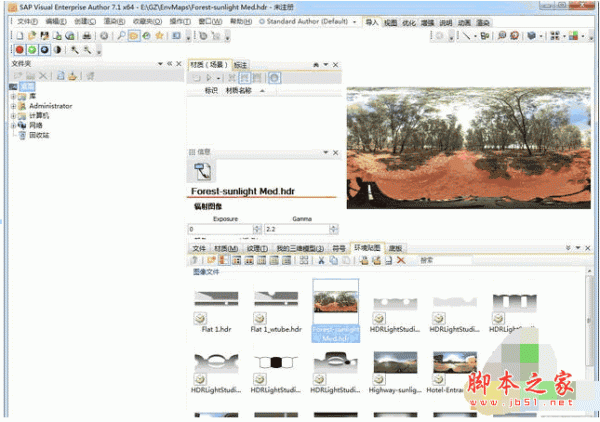Viewport: 600px width, 422px height.
Task: Click the 标识 column header
Action: 211,91
